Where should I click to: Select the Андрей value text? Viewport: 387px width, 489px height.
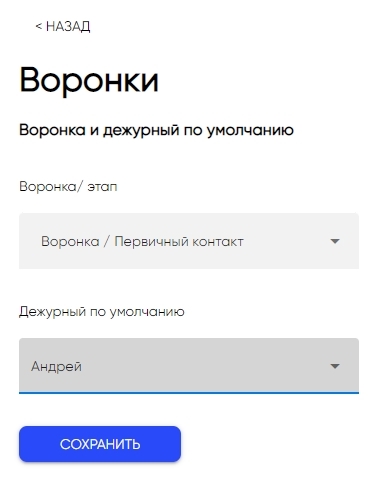click(56, 367)
